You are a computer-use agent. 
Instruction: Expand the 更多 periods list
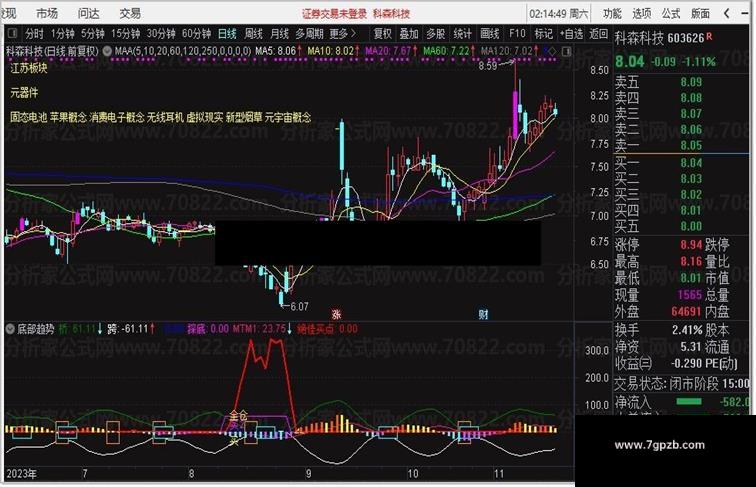342,34
